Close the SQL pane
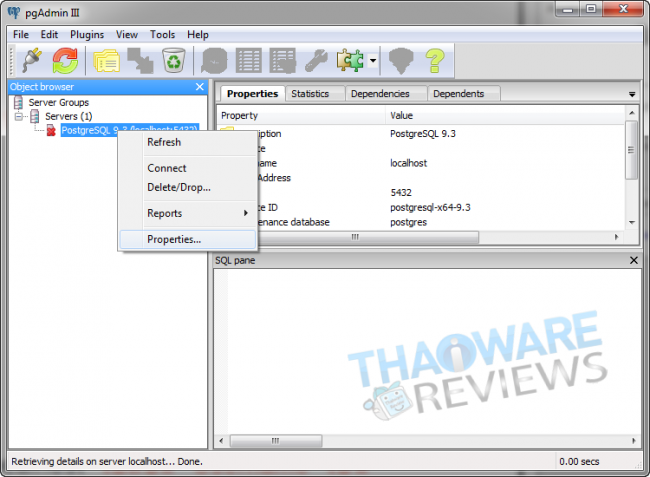Screen dimensions: 650x477 633,260
